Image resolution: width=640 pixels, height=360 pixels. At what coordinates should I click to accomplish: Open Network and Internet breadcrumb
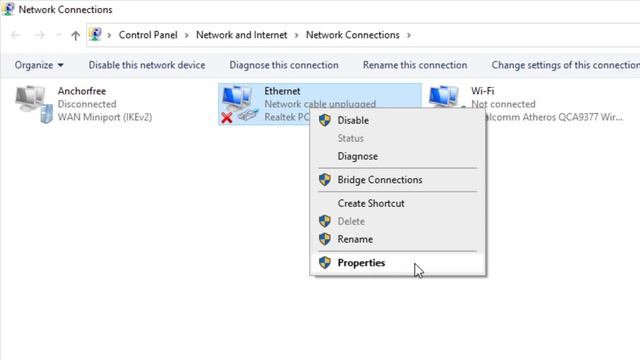pos(242,35)
